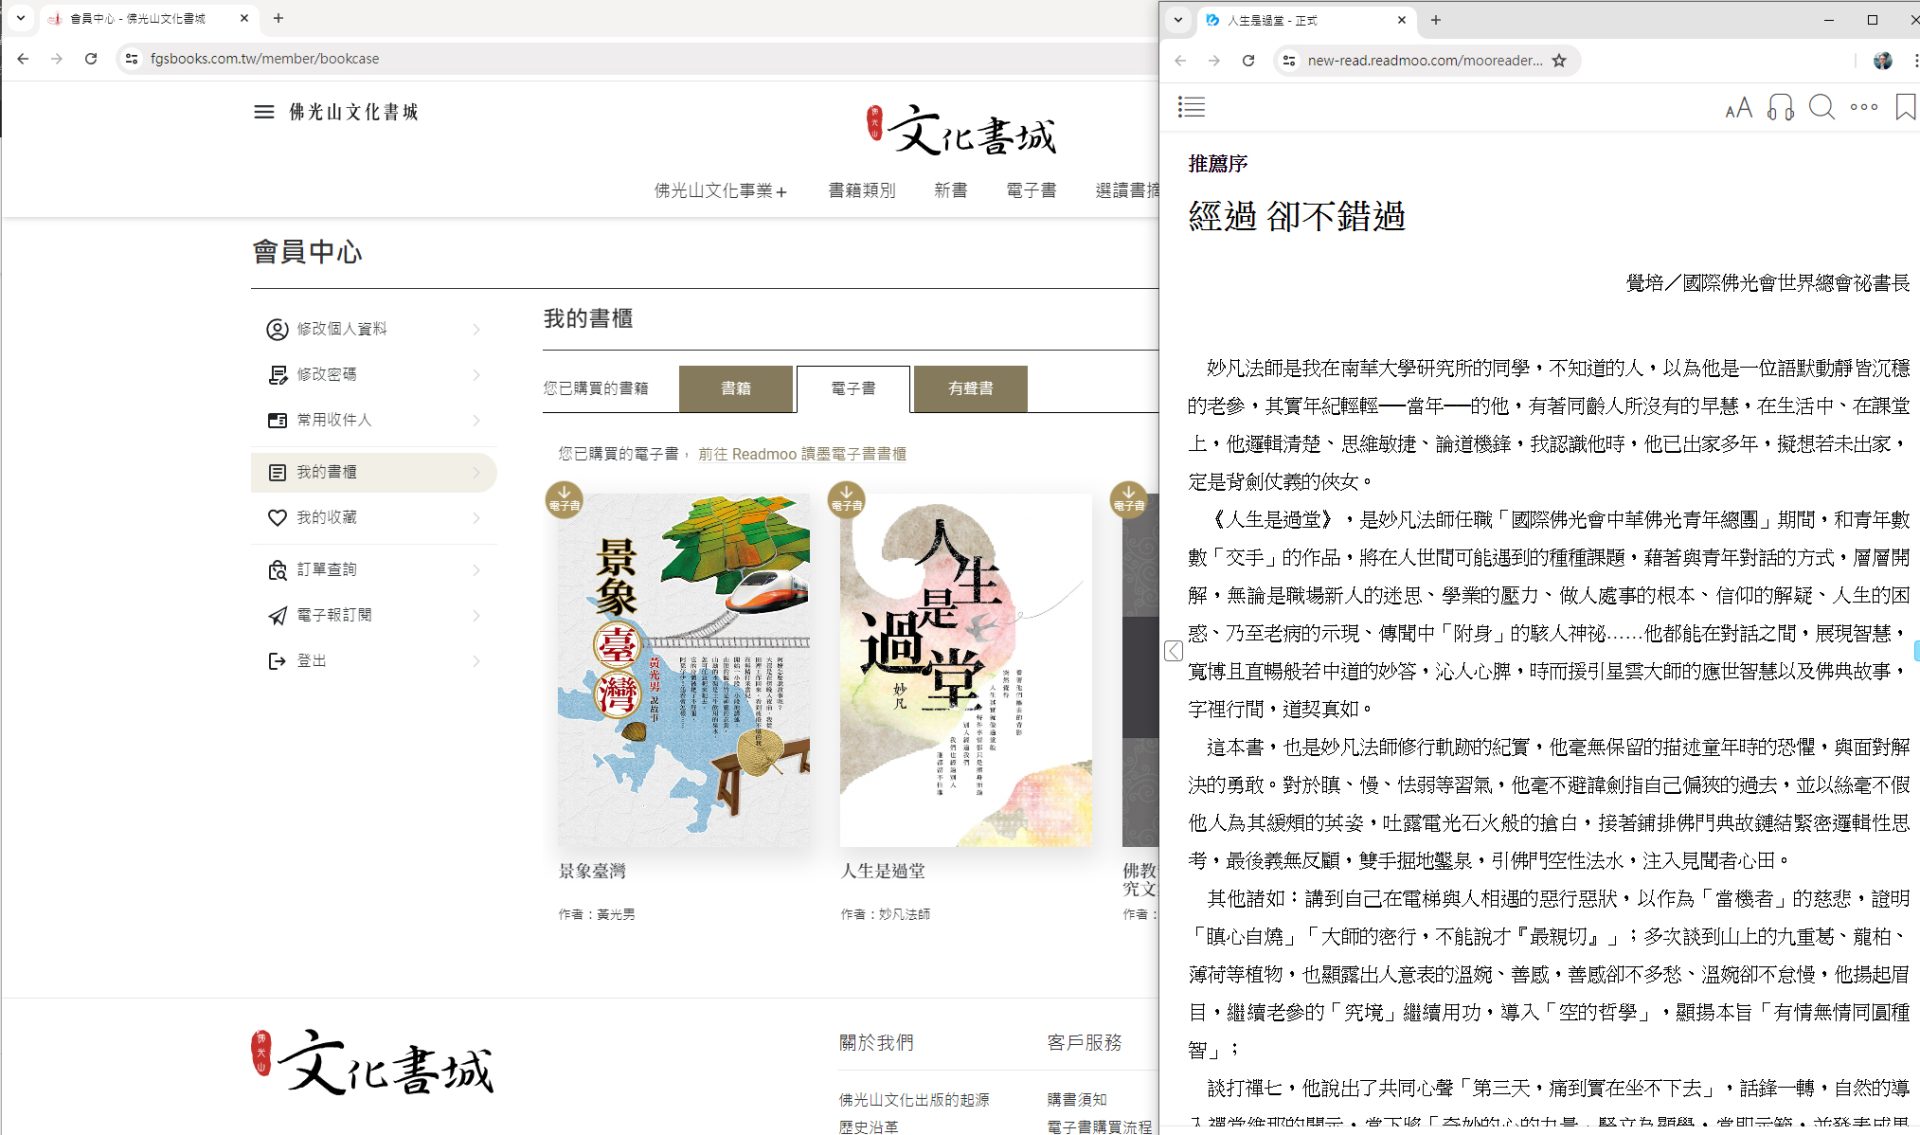
Task: Open 佛光山文化事業+ navigation menu
Action: tap(720, 190)
